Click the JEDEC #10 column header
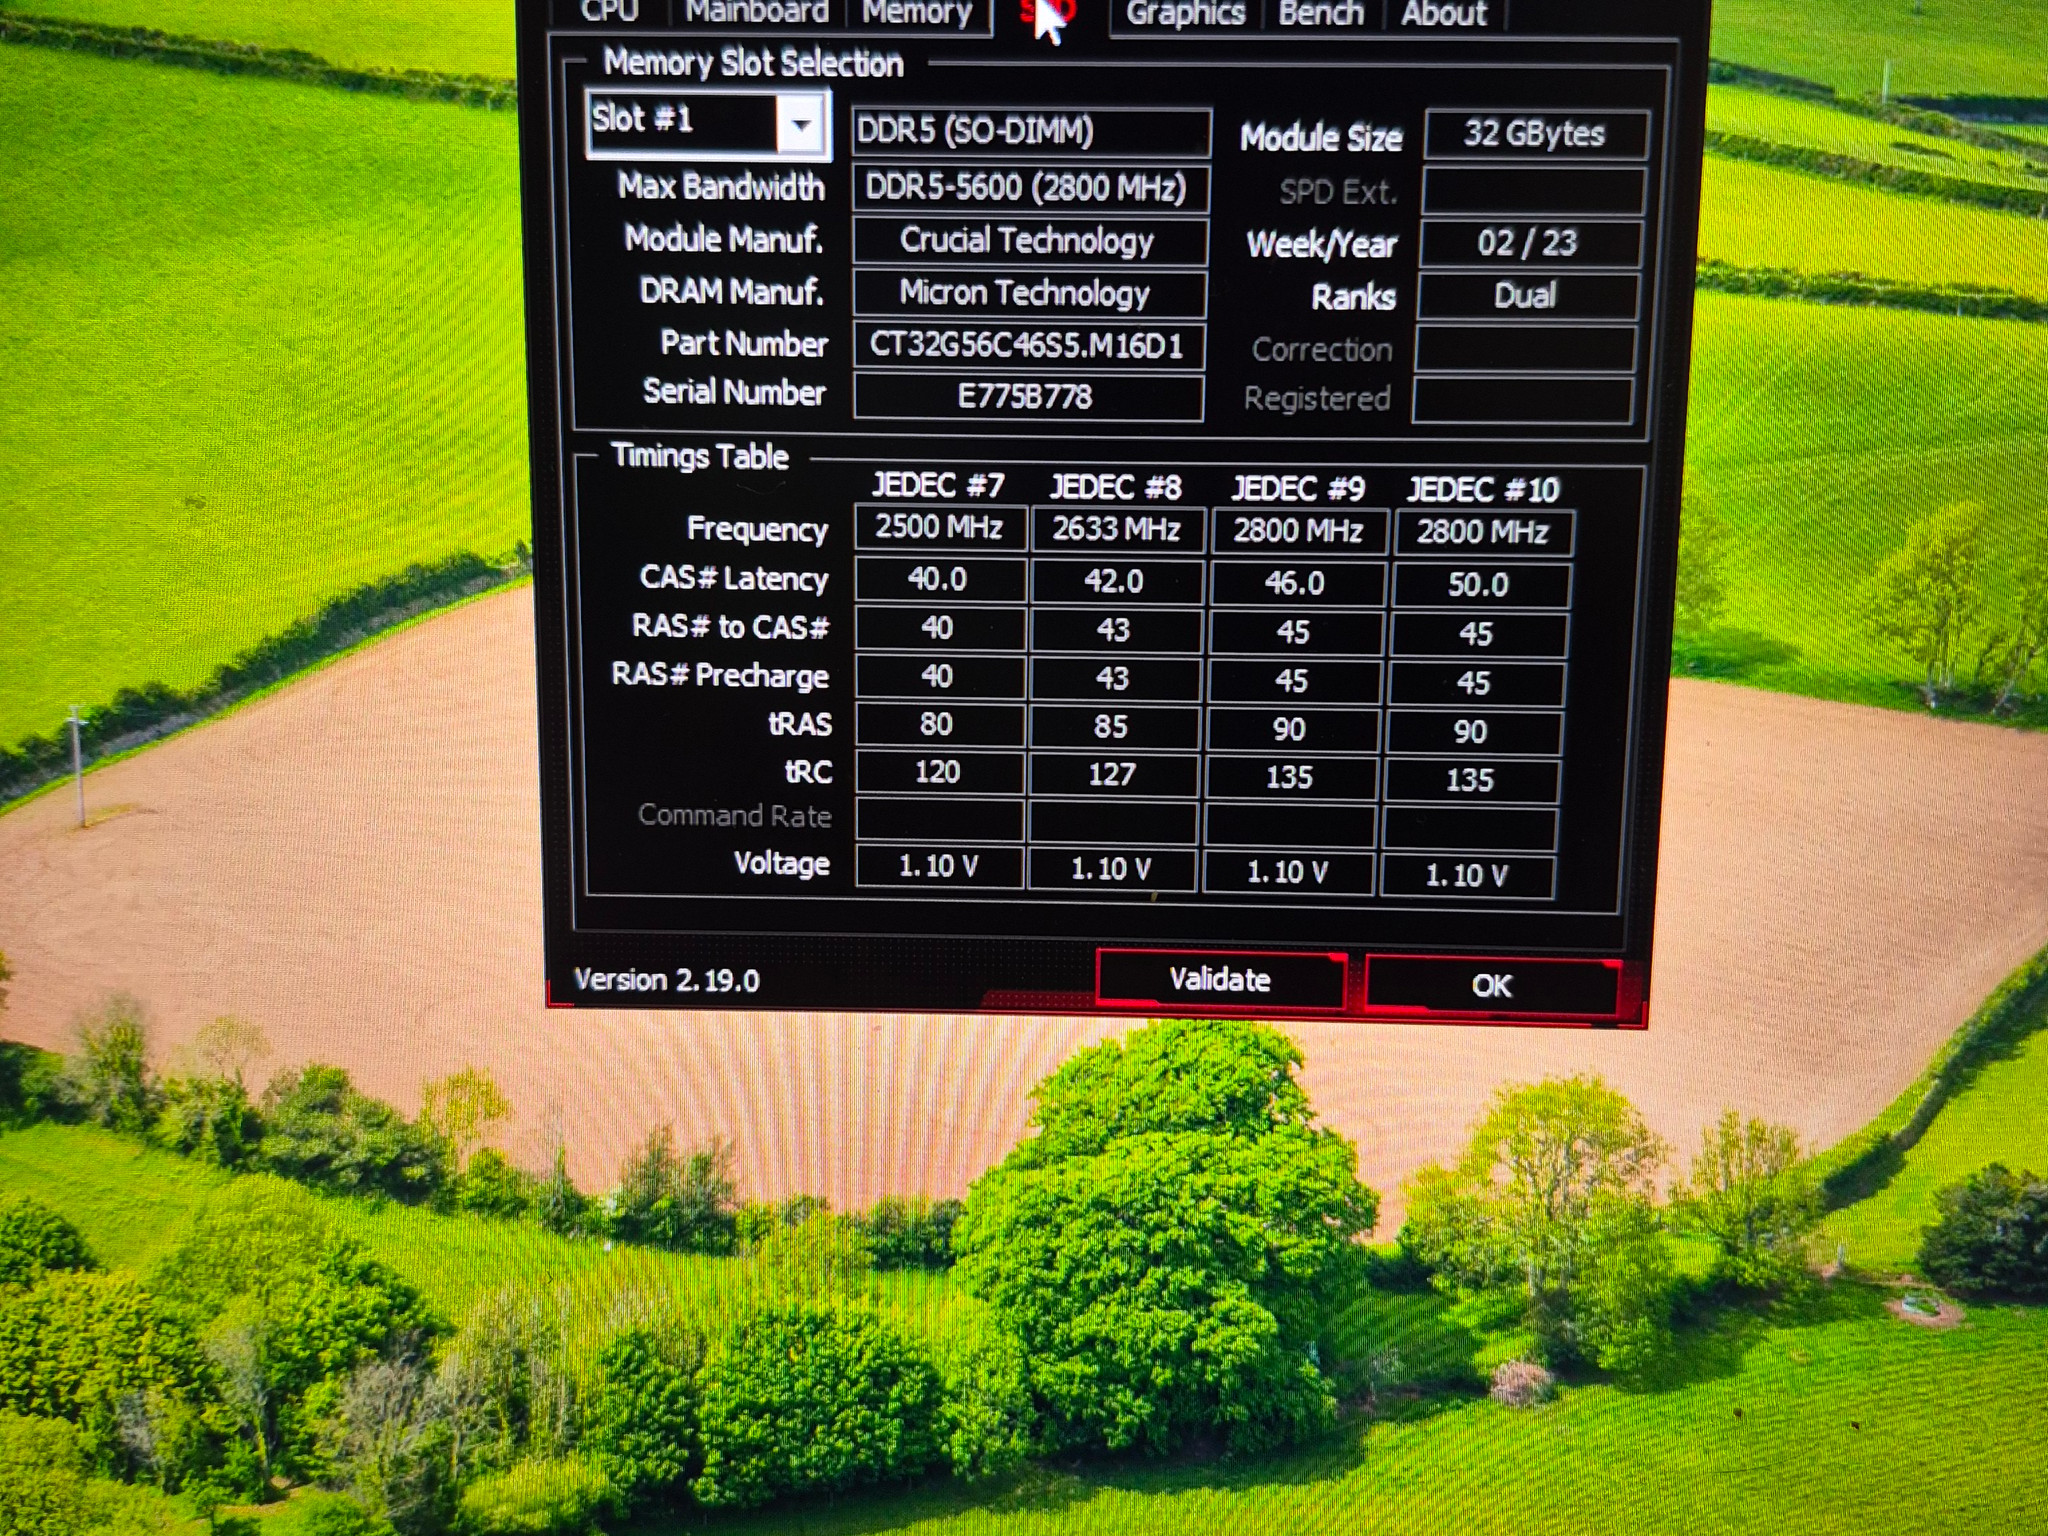2048x1536 pixels. pyautogui.click(x=1484, y=490)
